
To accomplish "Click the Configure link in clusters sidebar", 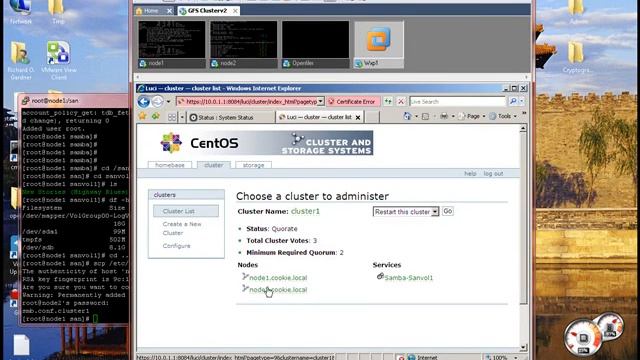I will point(176,246).
